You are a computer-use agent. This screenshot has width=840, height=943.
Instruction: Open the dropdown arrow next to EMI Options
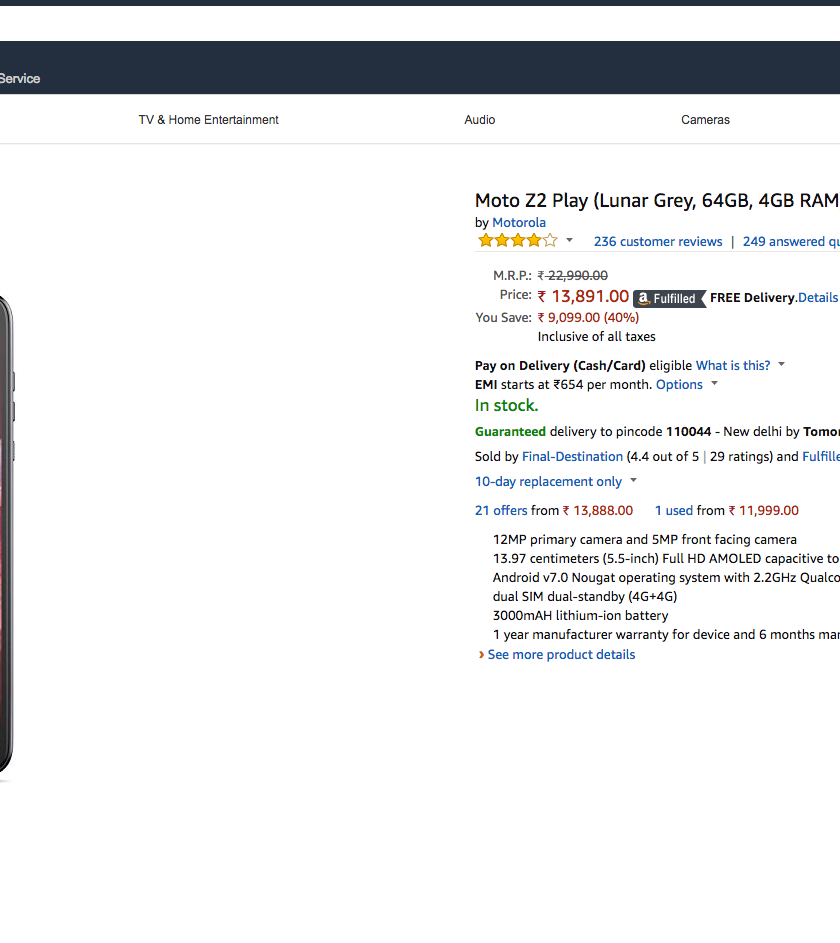715,385
